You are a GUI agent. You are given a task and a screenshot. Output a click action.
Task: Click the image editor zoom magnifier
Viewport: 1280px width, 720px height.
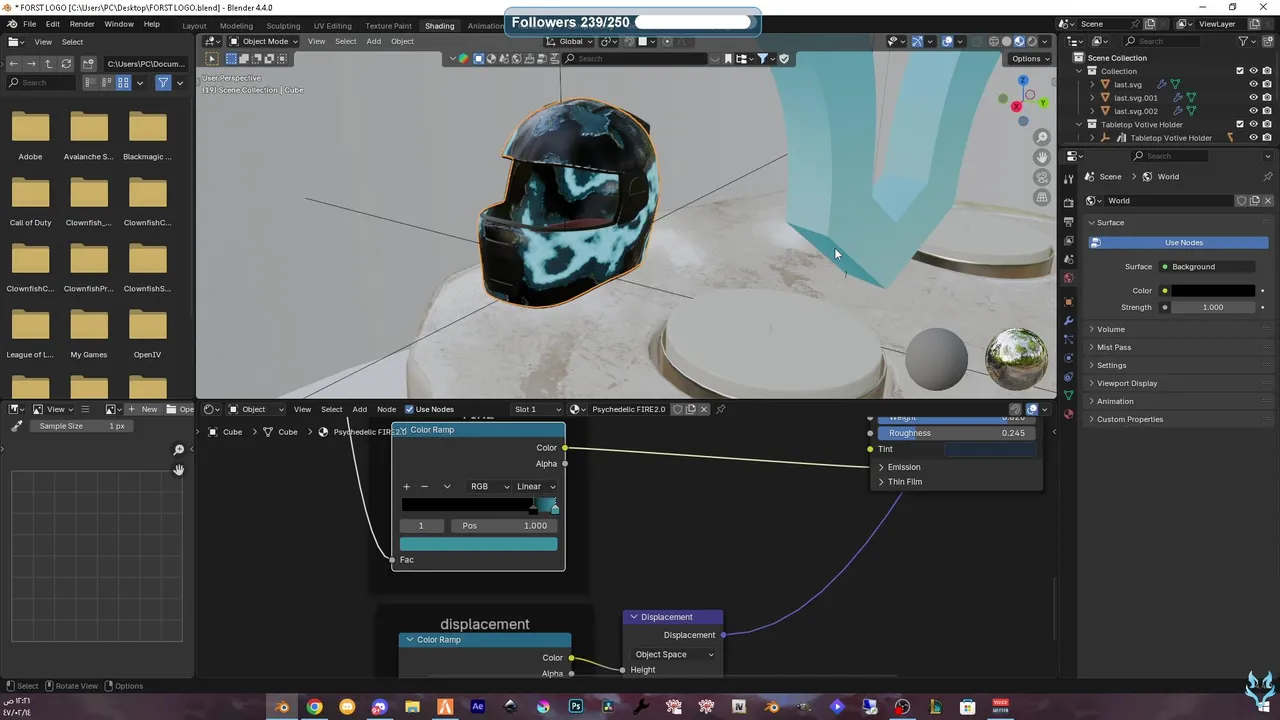point(179,450)
